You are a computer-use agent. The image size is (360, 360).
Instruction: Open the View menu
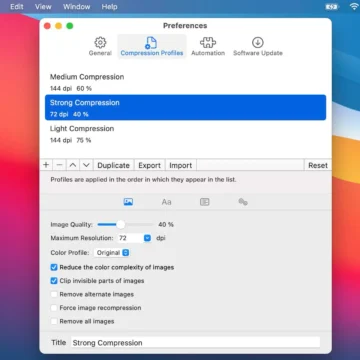click(43, 6)
